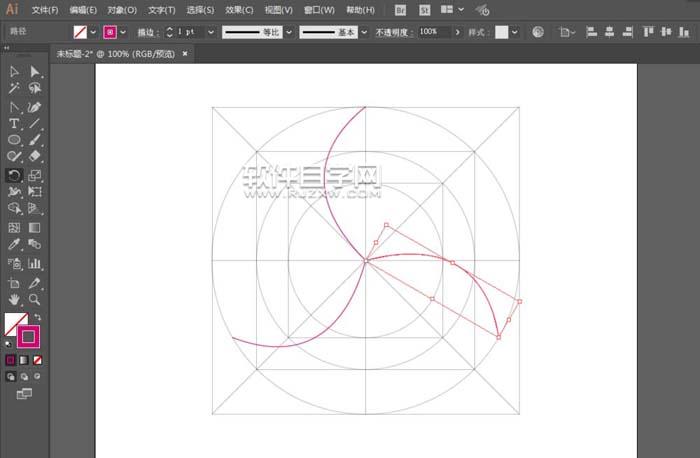Toggle to None fill mode button
The height and width of the screenshot is (458, 700).
pyautogui.click(x=38, y=359)
